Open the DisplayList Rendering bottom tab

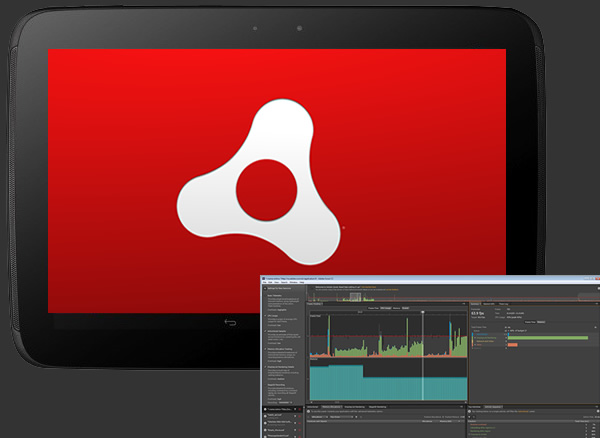click(x=355, y=407)
